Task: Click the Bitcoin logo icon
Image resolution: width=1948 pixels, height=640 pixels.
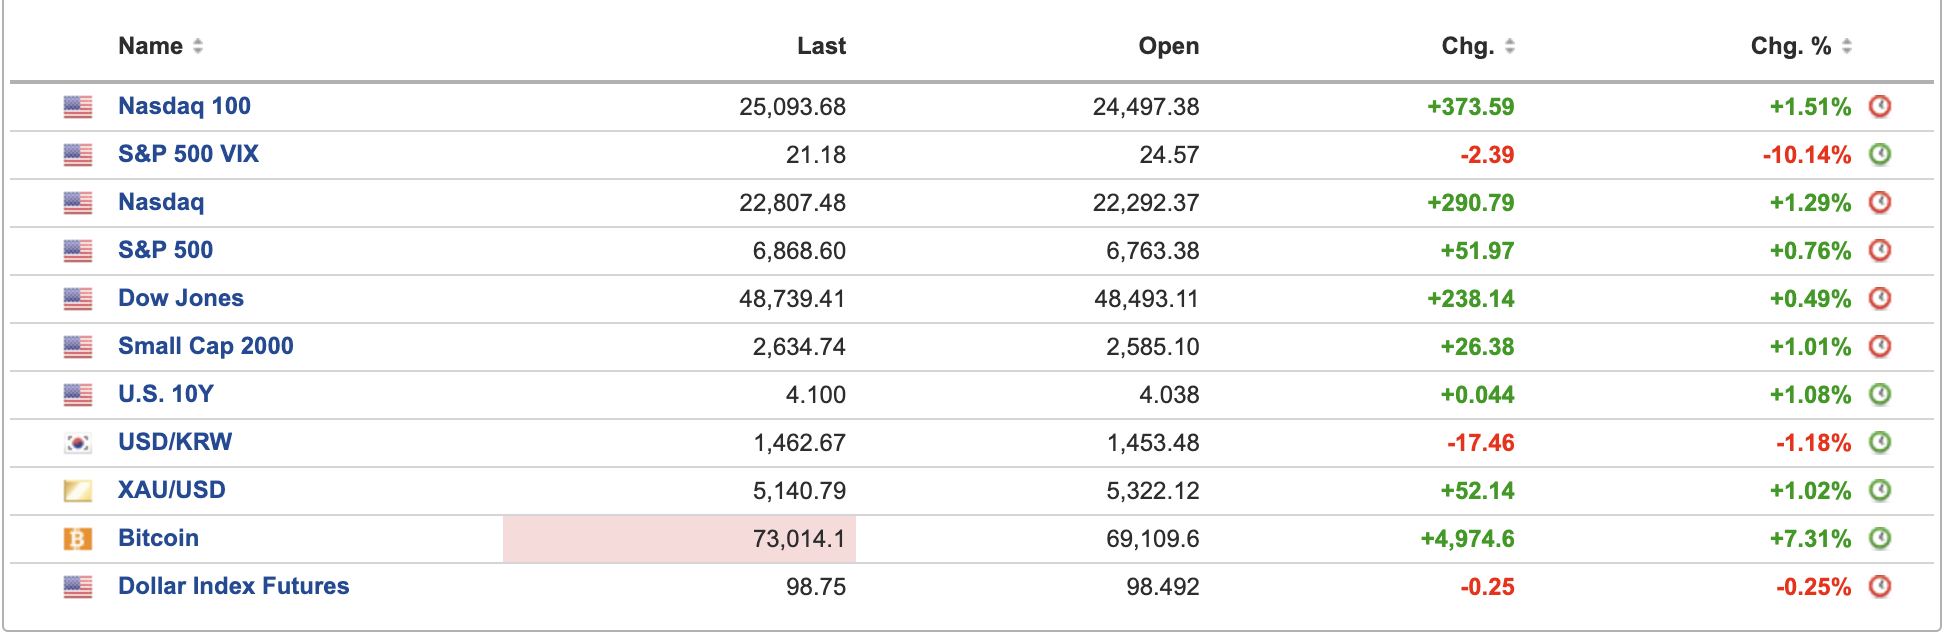Action: pos(78,539)
